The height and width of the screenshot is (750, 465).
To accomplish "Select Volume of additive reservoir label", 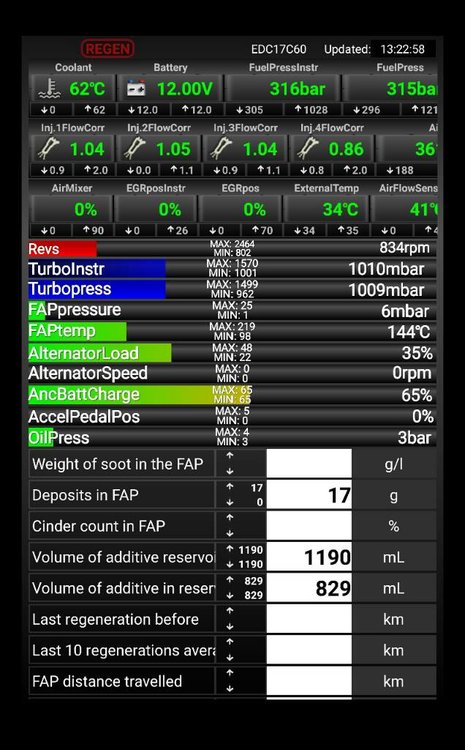I will [123, 557].
